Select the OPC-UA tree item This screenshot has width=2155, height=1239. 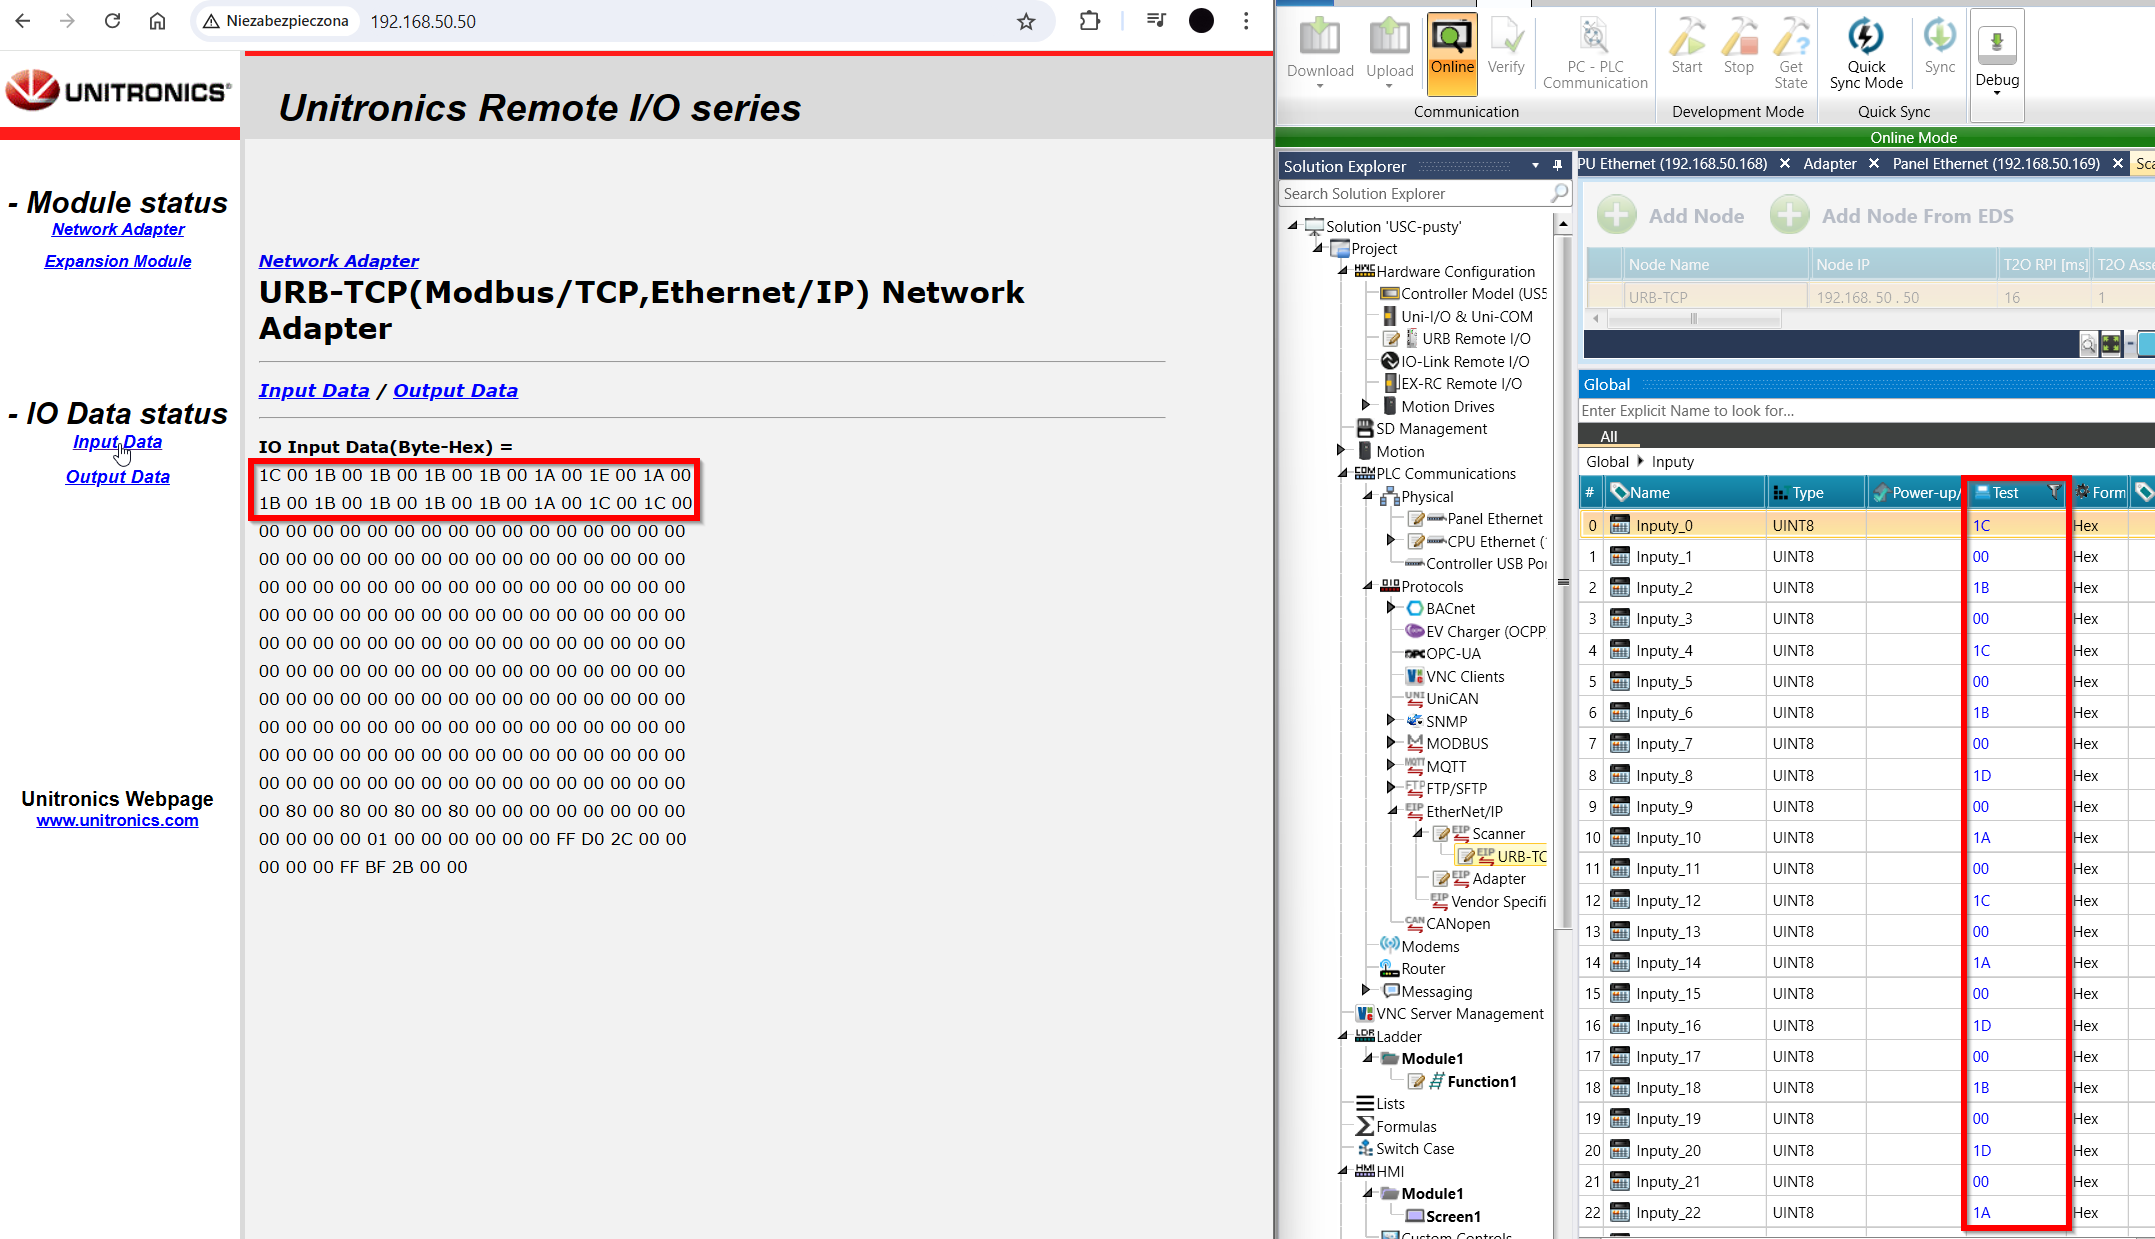tap(1453, 654)
